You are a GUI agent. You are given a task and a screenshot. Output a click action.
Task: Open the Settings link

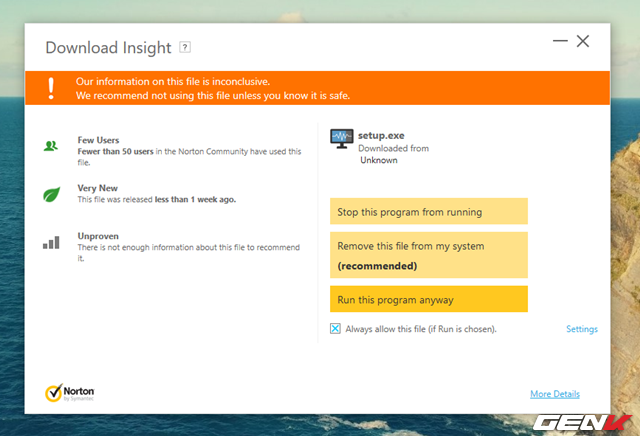[x=581, y=329]
